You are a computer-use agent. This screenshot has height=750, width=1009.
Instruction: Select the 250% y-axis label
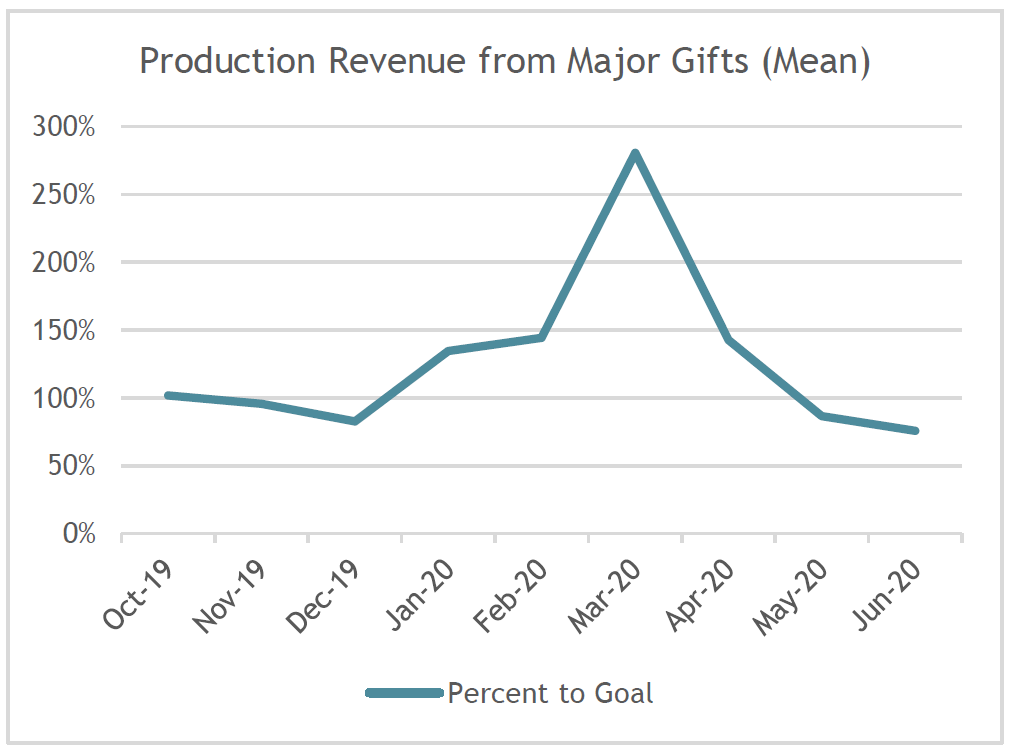pos(64,194)
